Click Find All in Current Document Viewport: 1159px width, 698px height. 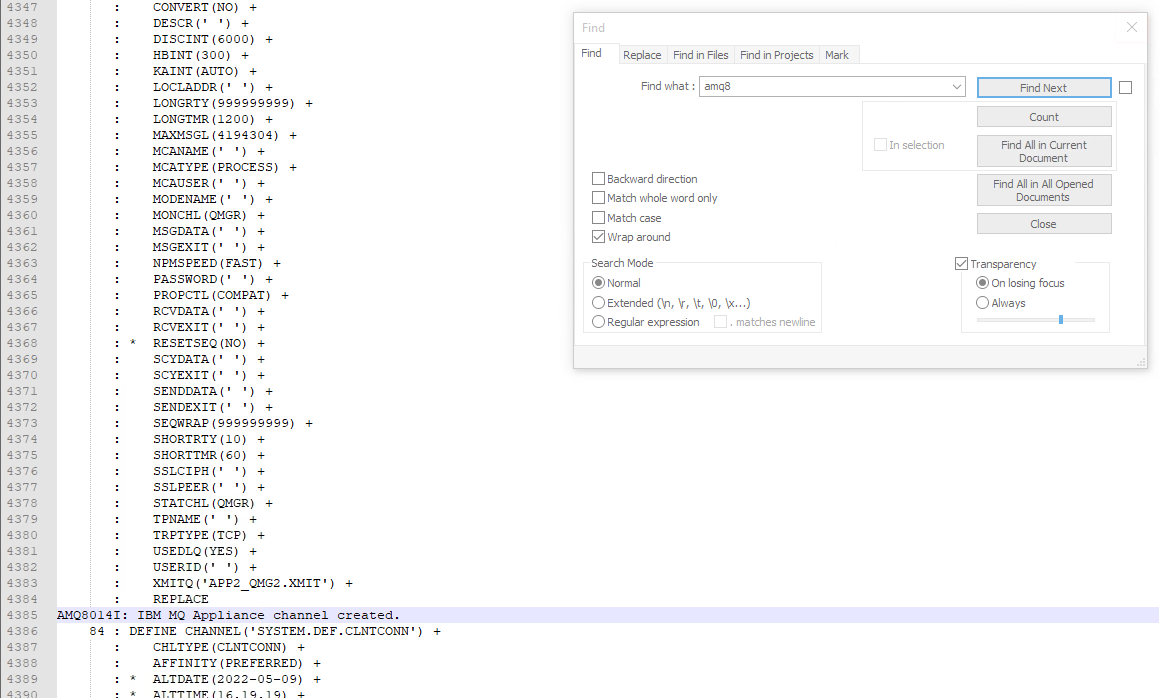pos(1044,151)
